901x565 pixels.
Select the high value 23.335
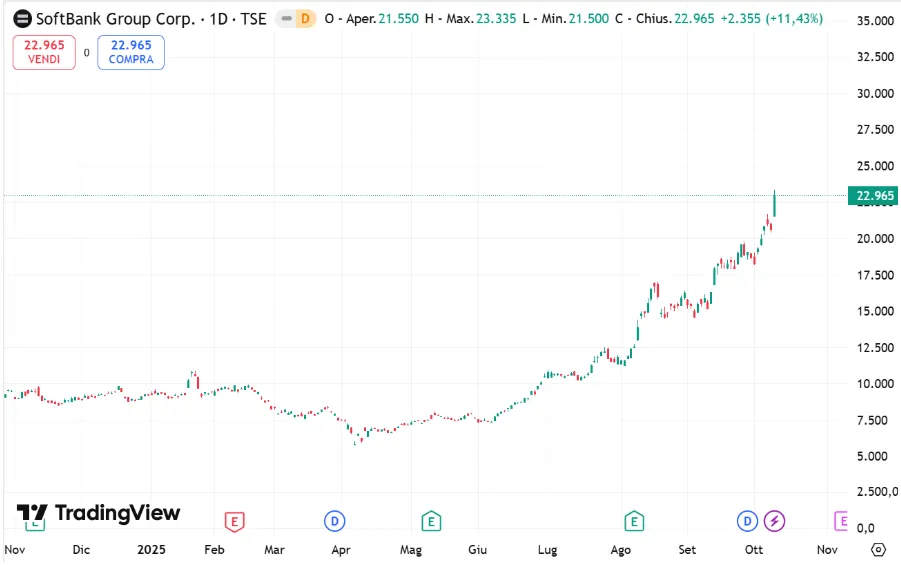(496, 19)
